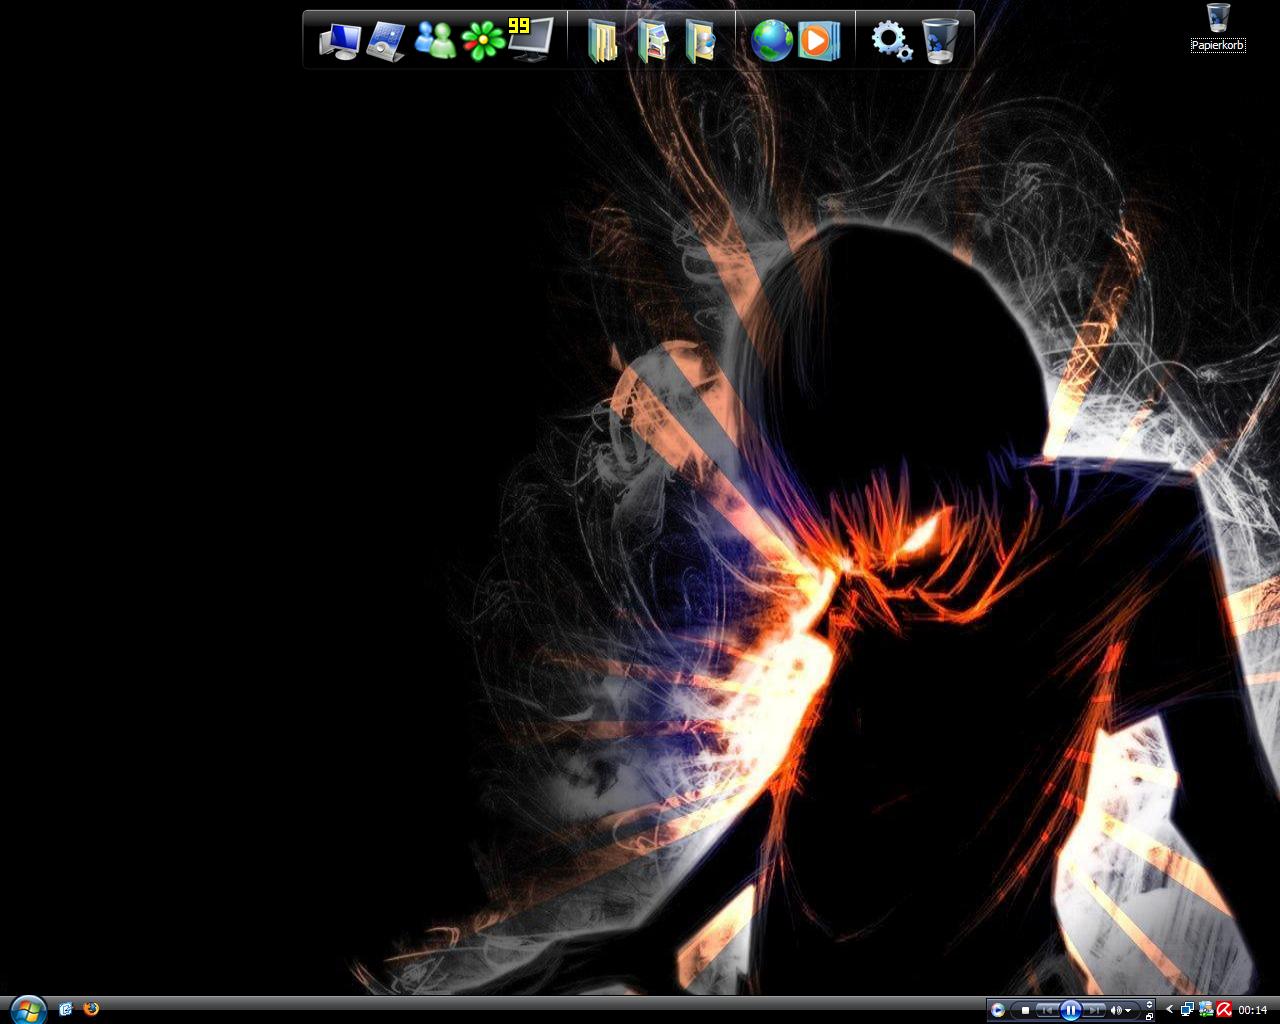The image size is (1280, 1024).
Task: Click the green network status tray icon
Action: (1206, 1010)
